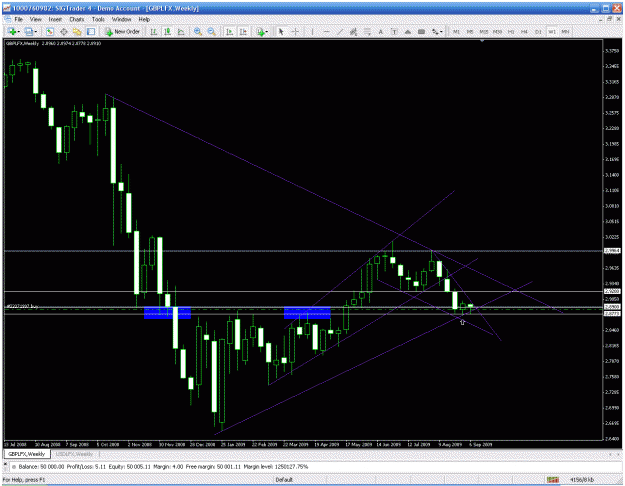Select the crosshair tool

click(x=295, y=31)
